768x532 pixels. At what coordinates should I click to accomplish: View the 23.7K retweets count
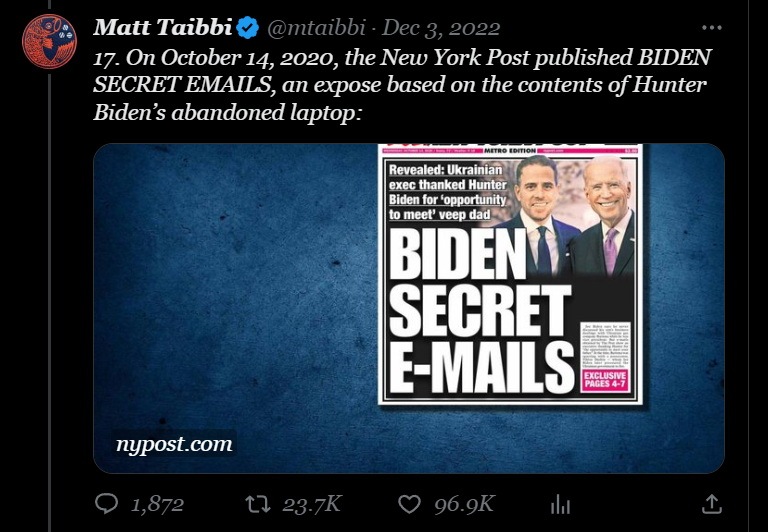coord(312,504)
